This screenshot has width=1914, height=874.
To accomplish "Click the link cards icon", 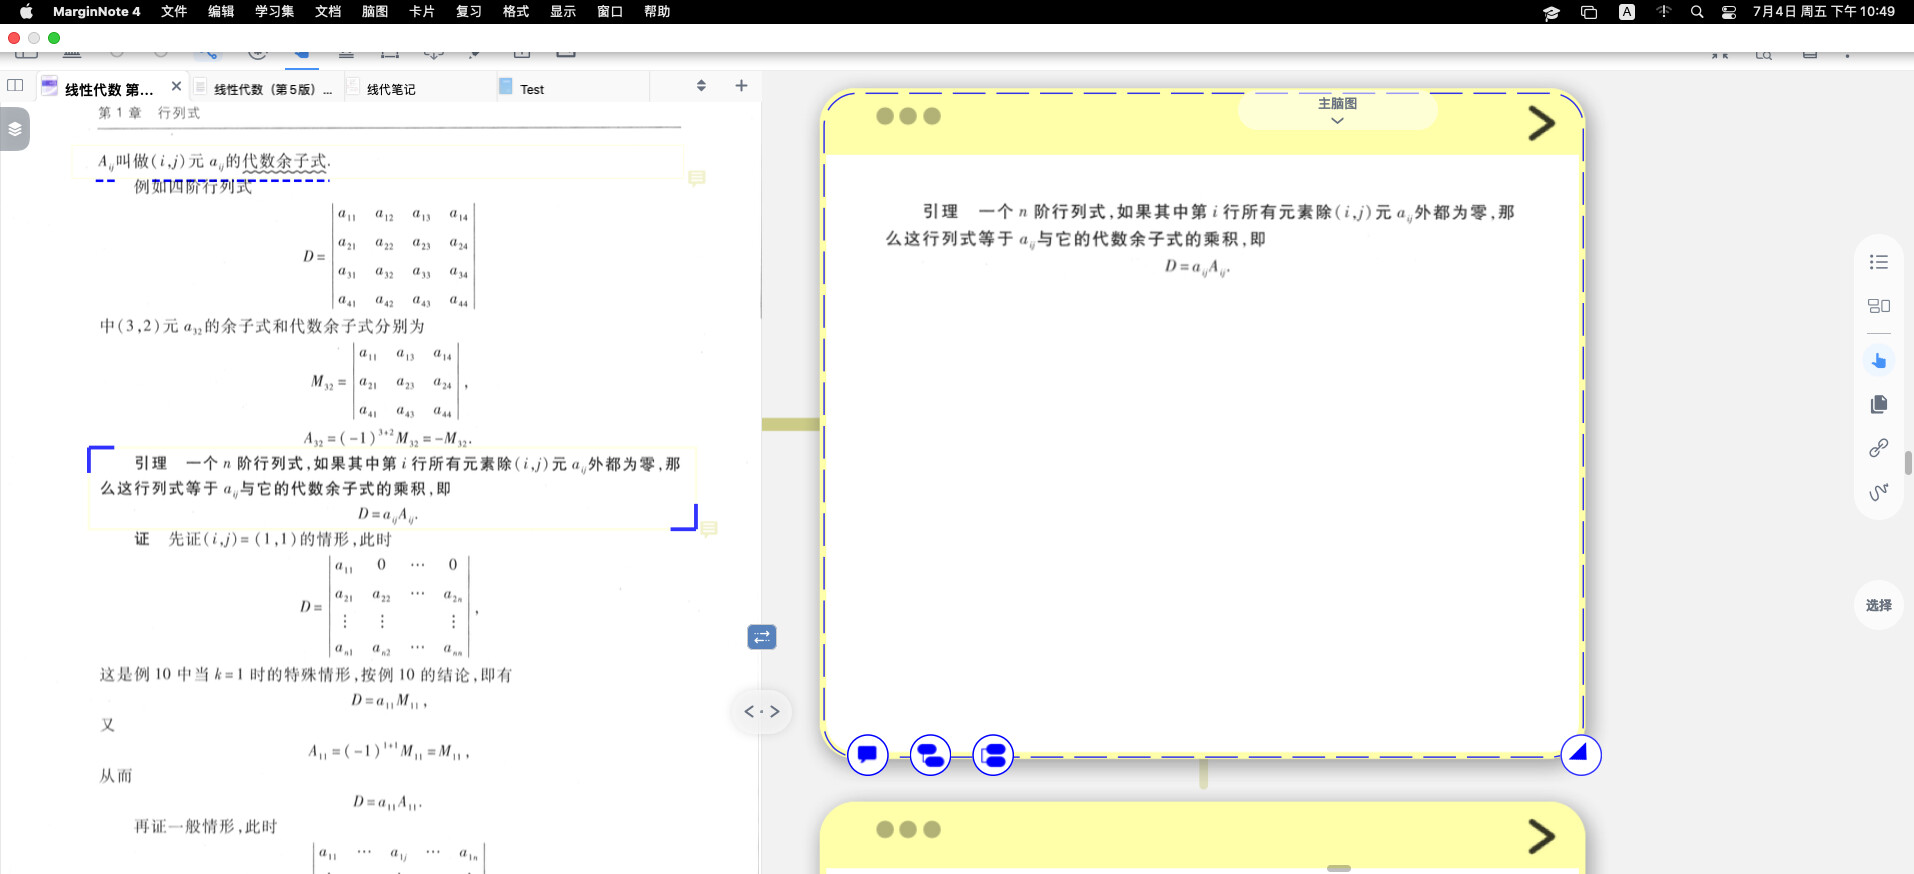I will coord(1879,447).
